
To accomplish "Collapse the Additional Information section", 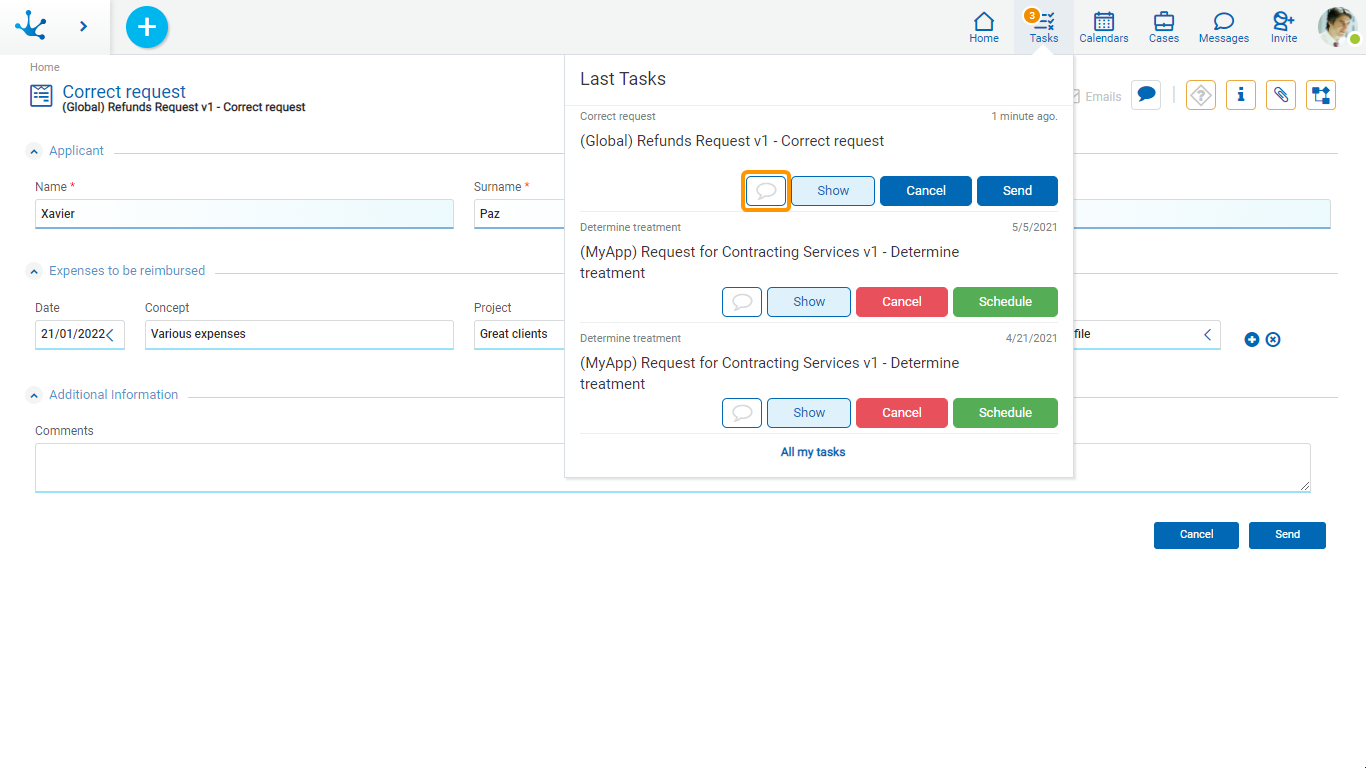I will click(x=35, y=395).
